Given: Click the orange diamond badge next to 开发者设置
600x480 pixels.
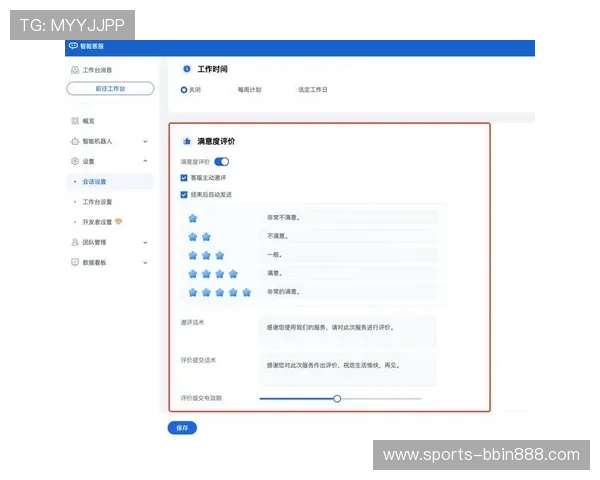Looking at the screenshot, I should 119,222.
